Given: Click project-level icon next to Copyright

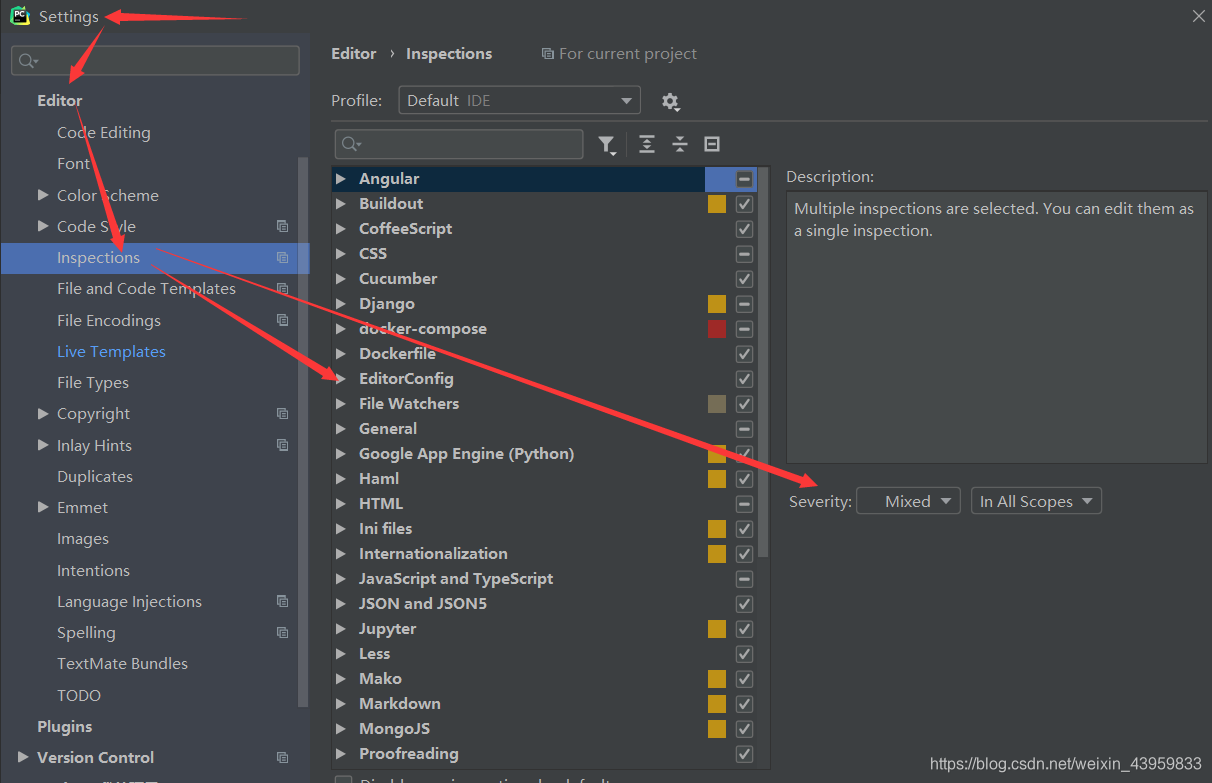Looking at the screenshot, I should 282,414.
